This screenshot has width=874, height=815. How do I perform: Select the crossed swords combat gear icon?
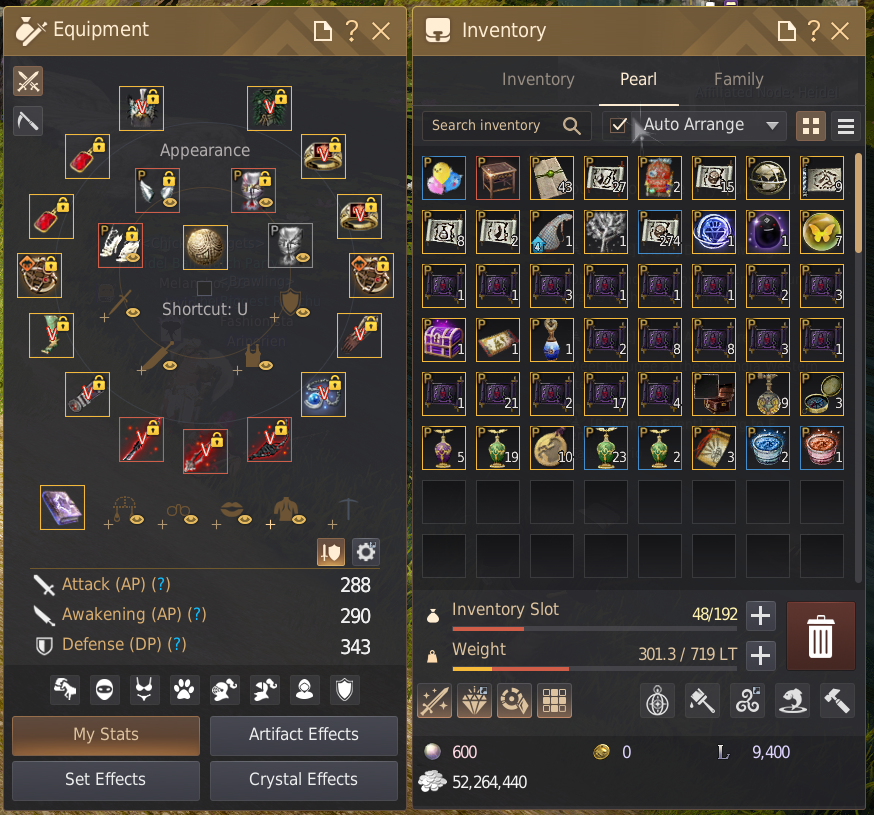coord(28,81)
